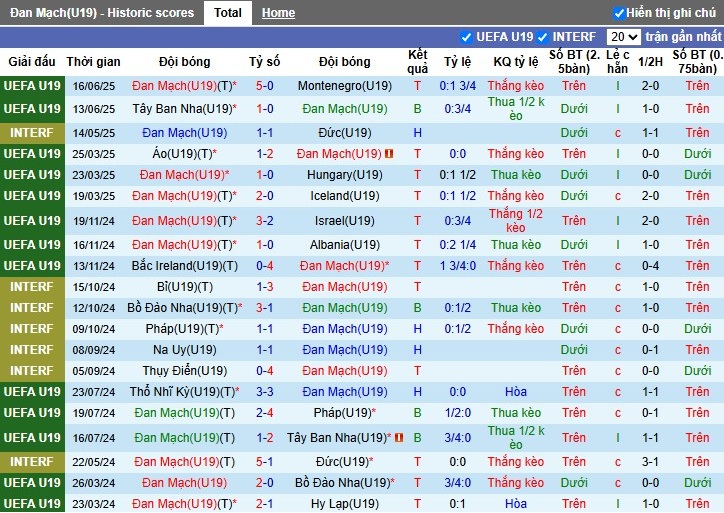Click the Albania(U19) team name
This screenshot has height=513, width=724.
pos(344,245)
